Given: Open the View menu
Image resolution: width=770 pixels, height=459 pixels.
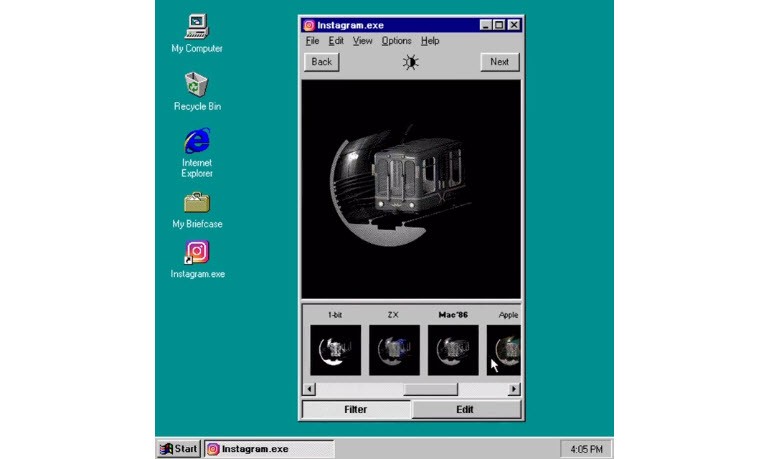Looking at the screenshot, I should 362,41.
